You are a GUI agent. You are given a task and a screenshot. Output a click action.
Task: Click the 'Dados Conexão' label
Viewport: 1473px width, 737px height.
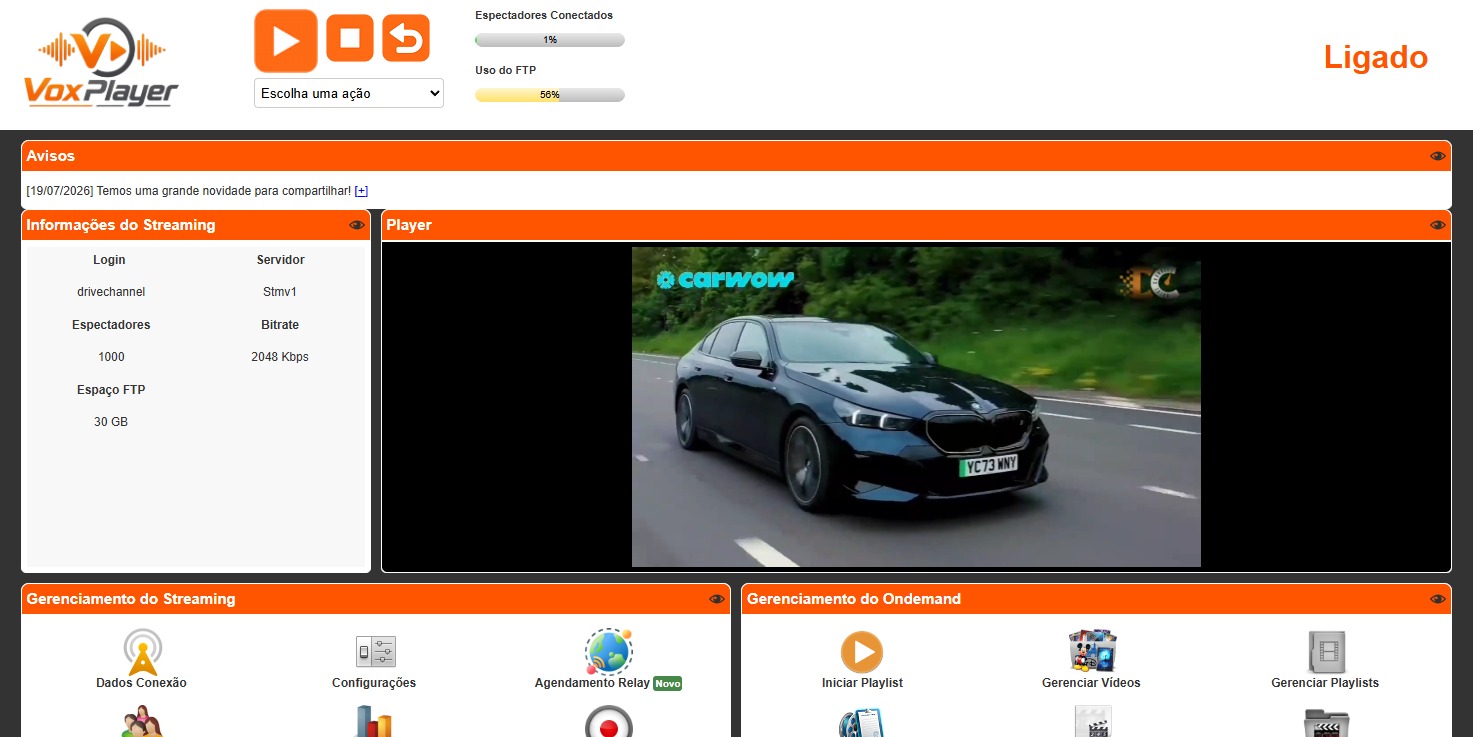141,683
